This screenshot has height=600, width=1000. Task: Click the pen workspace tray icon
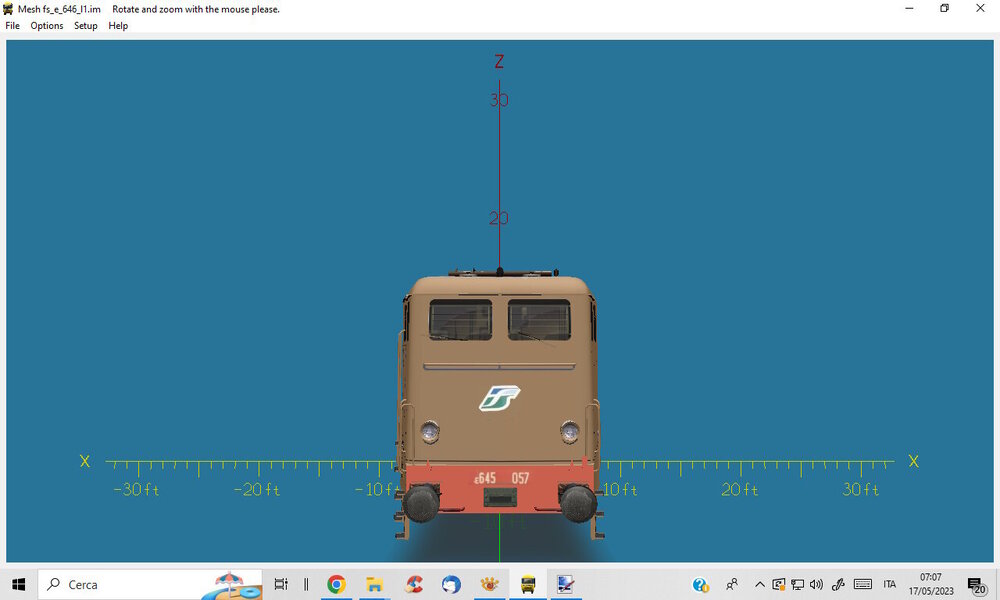point(838,584)
